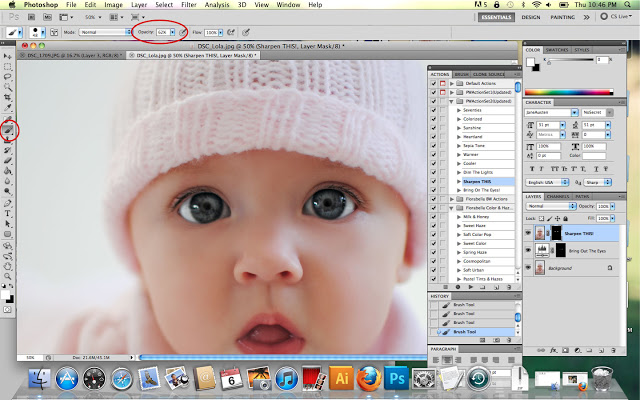This screenshot has height=400, width=640.
Task: Switch to the Clone Source tab
Action: point(488,74)
